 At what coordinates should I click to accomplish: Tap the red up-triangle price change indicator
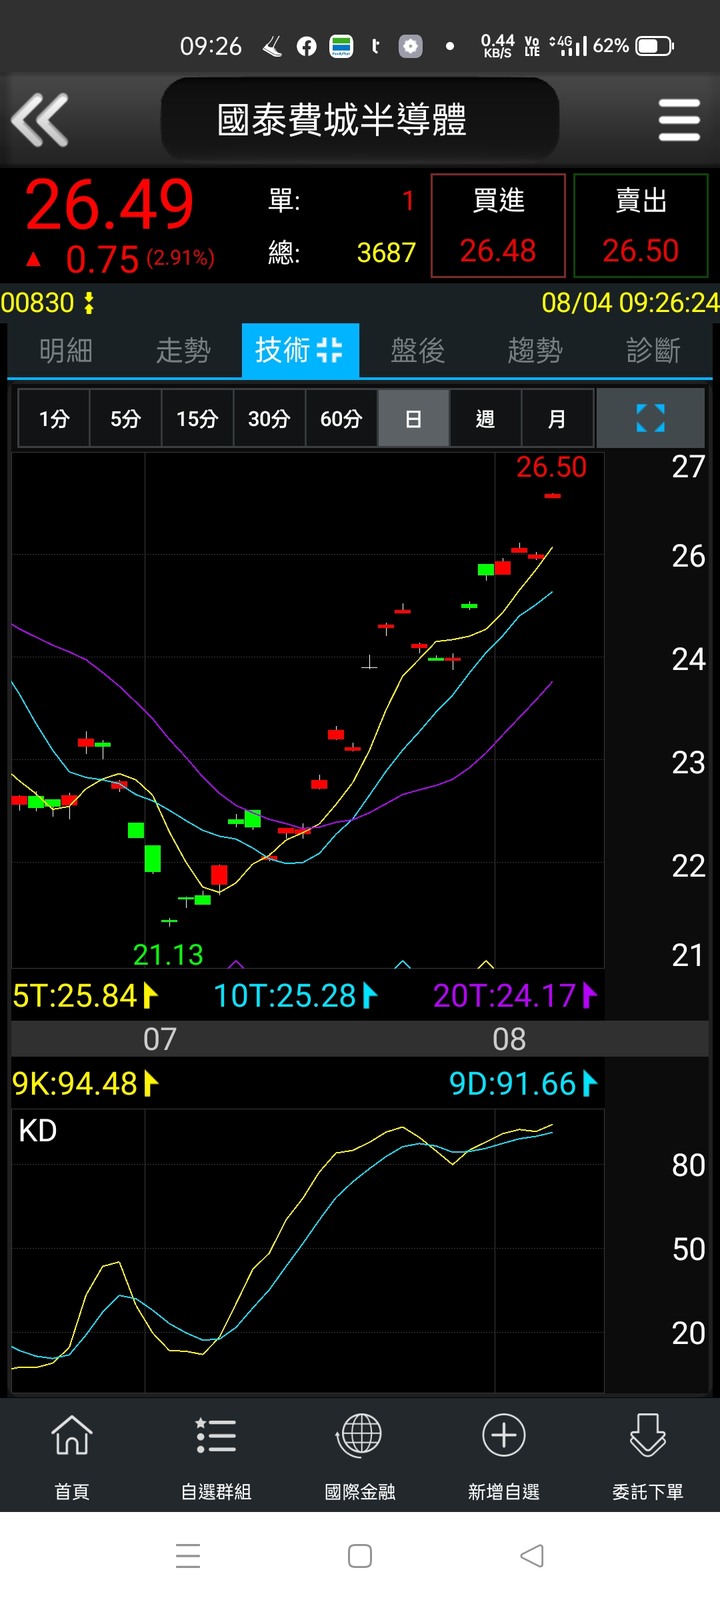(33, 259)
